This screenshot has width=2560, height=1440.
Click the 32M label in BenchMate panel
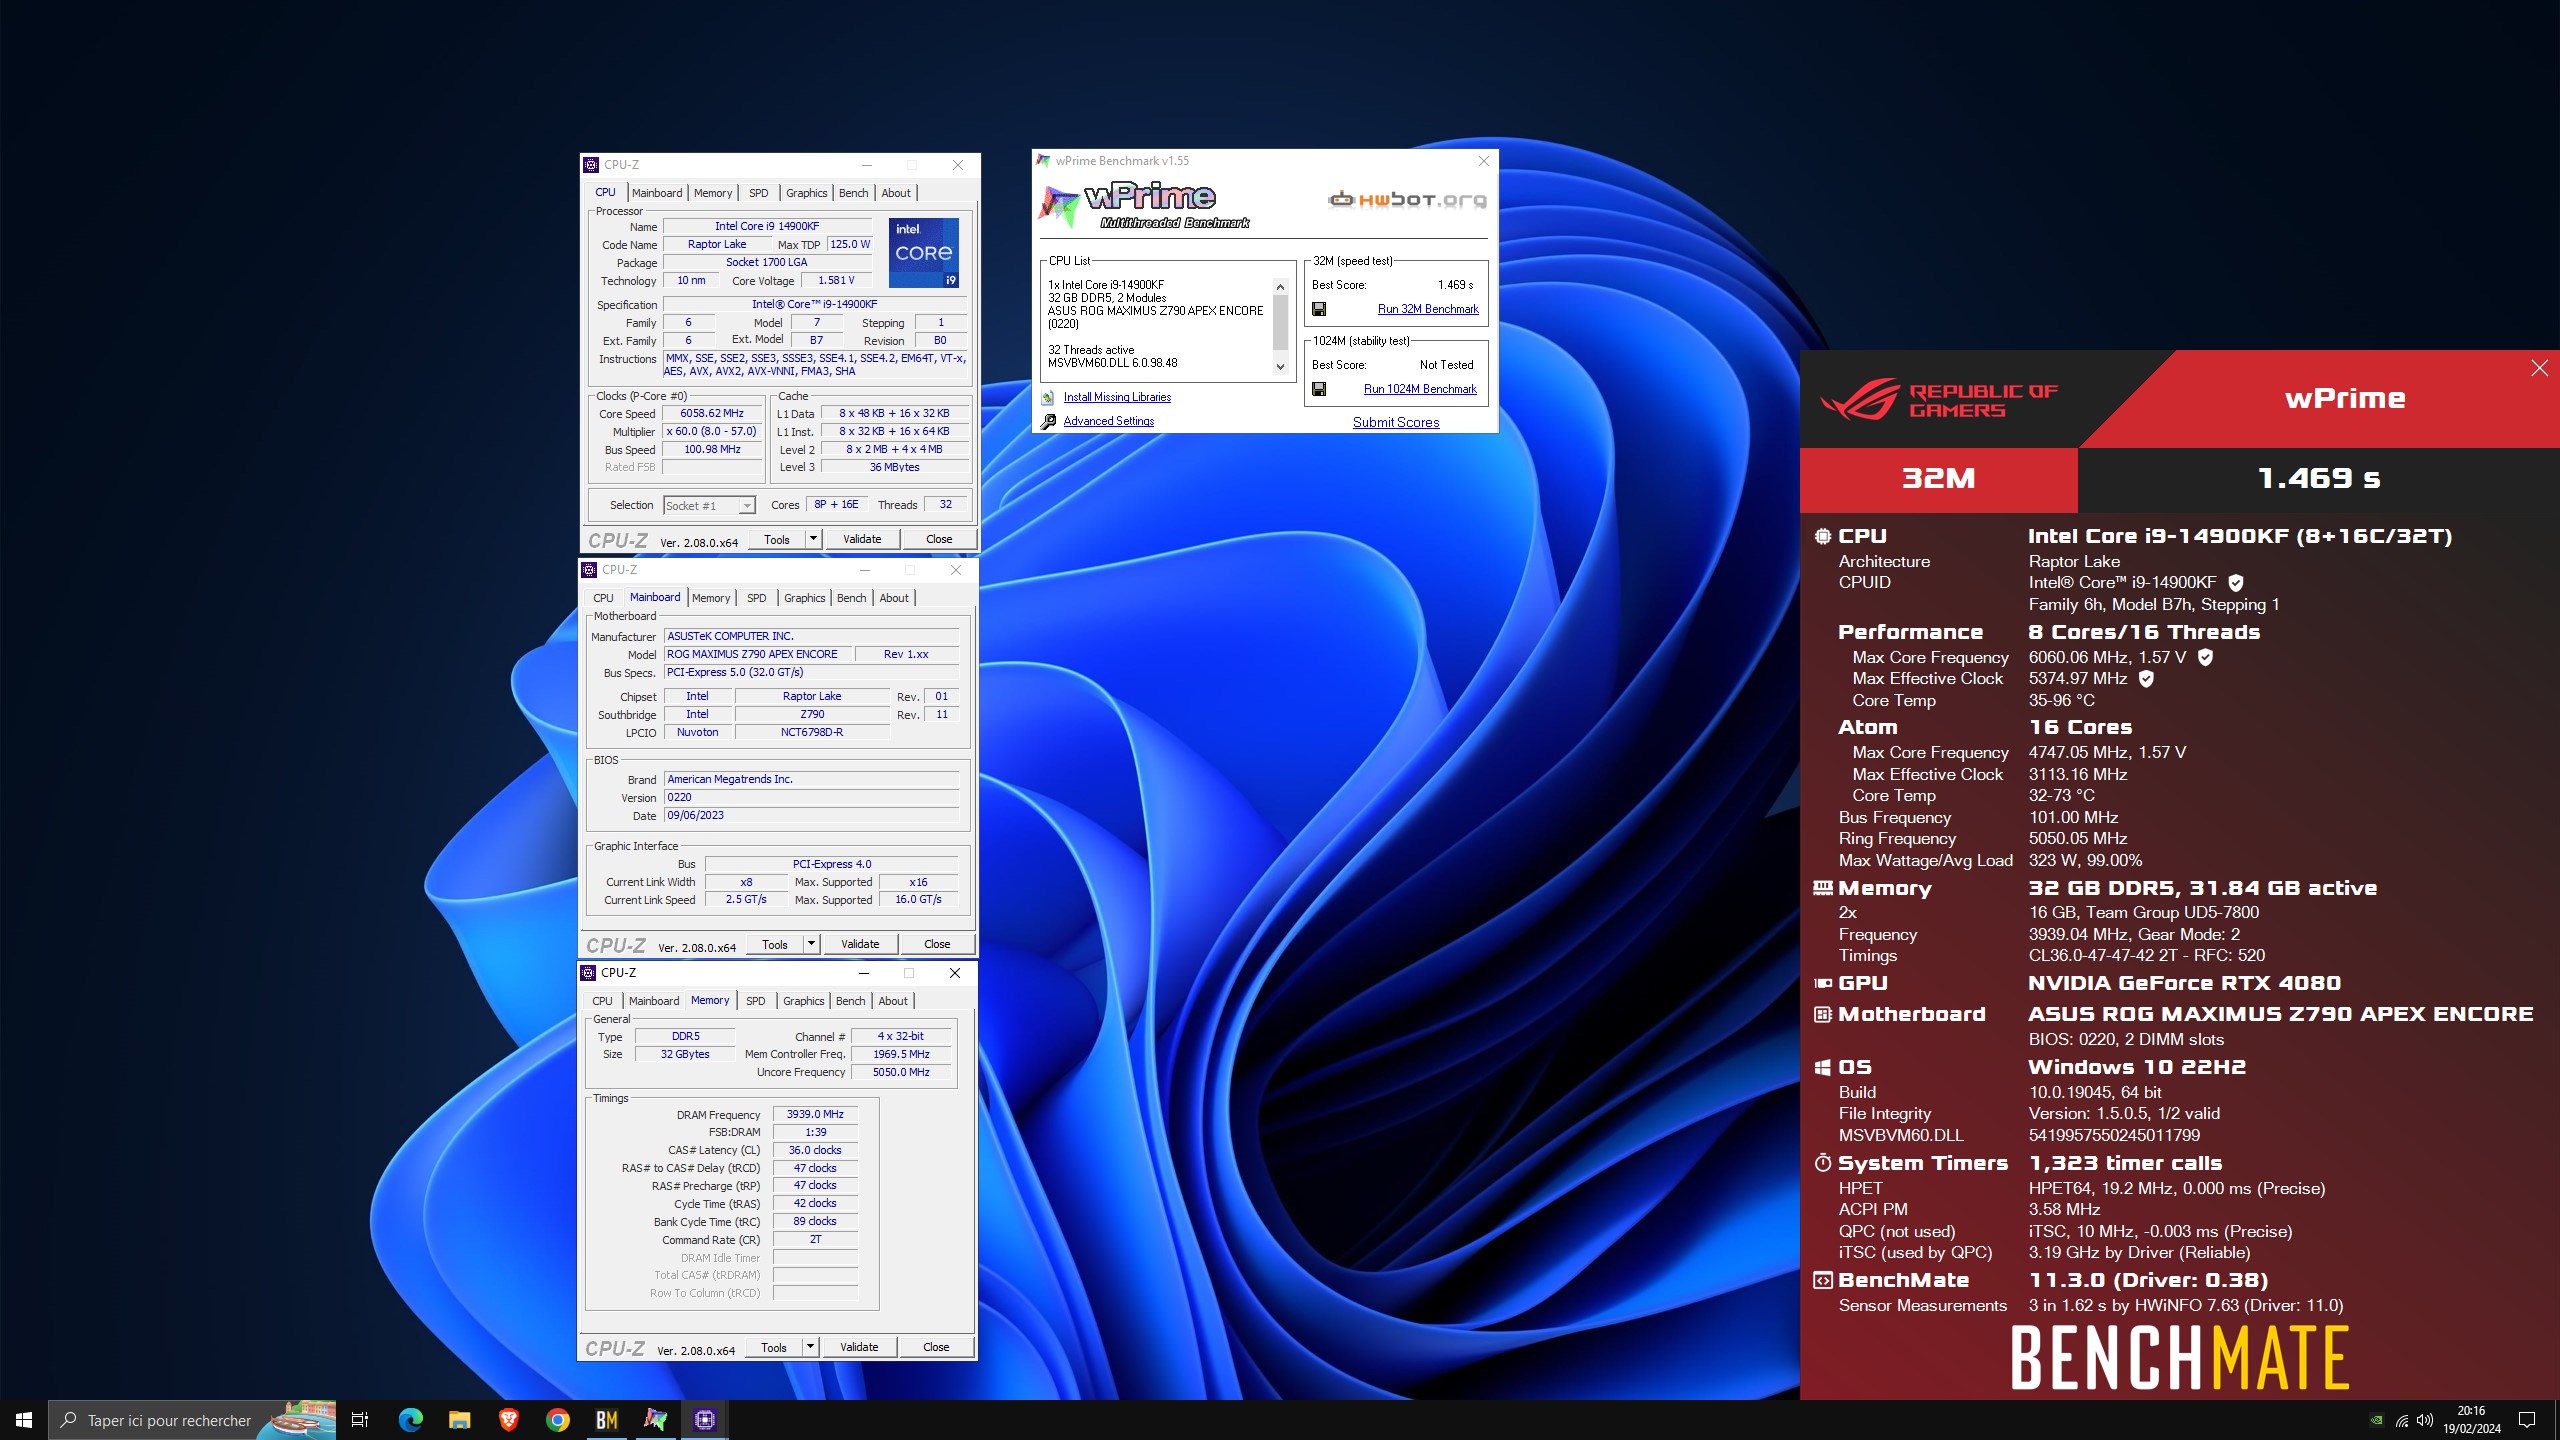pos(1938,479)
